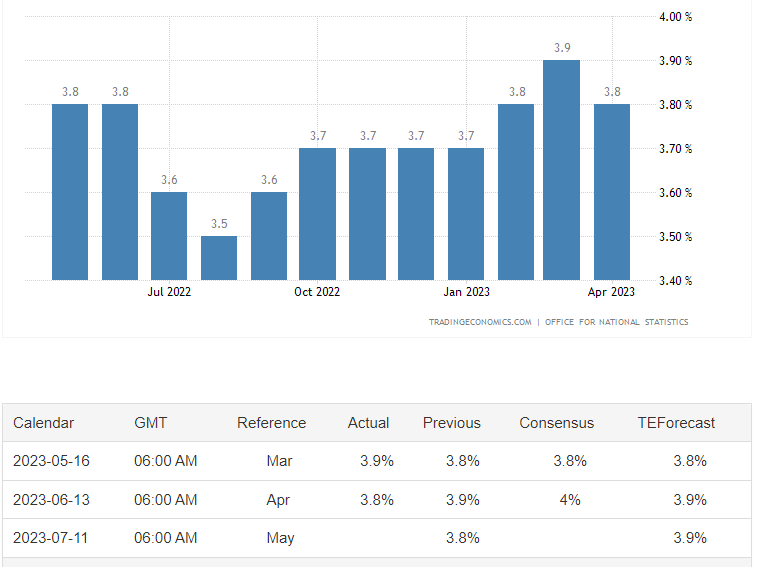Select the Jul 2022 bar showing 3.6
766x567 pixels.
(169, 236)
